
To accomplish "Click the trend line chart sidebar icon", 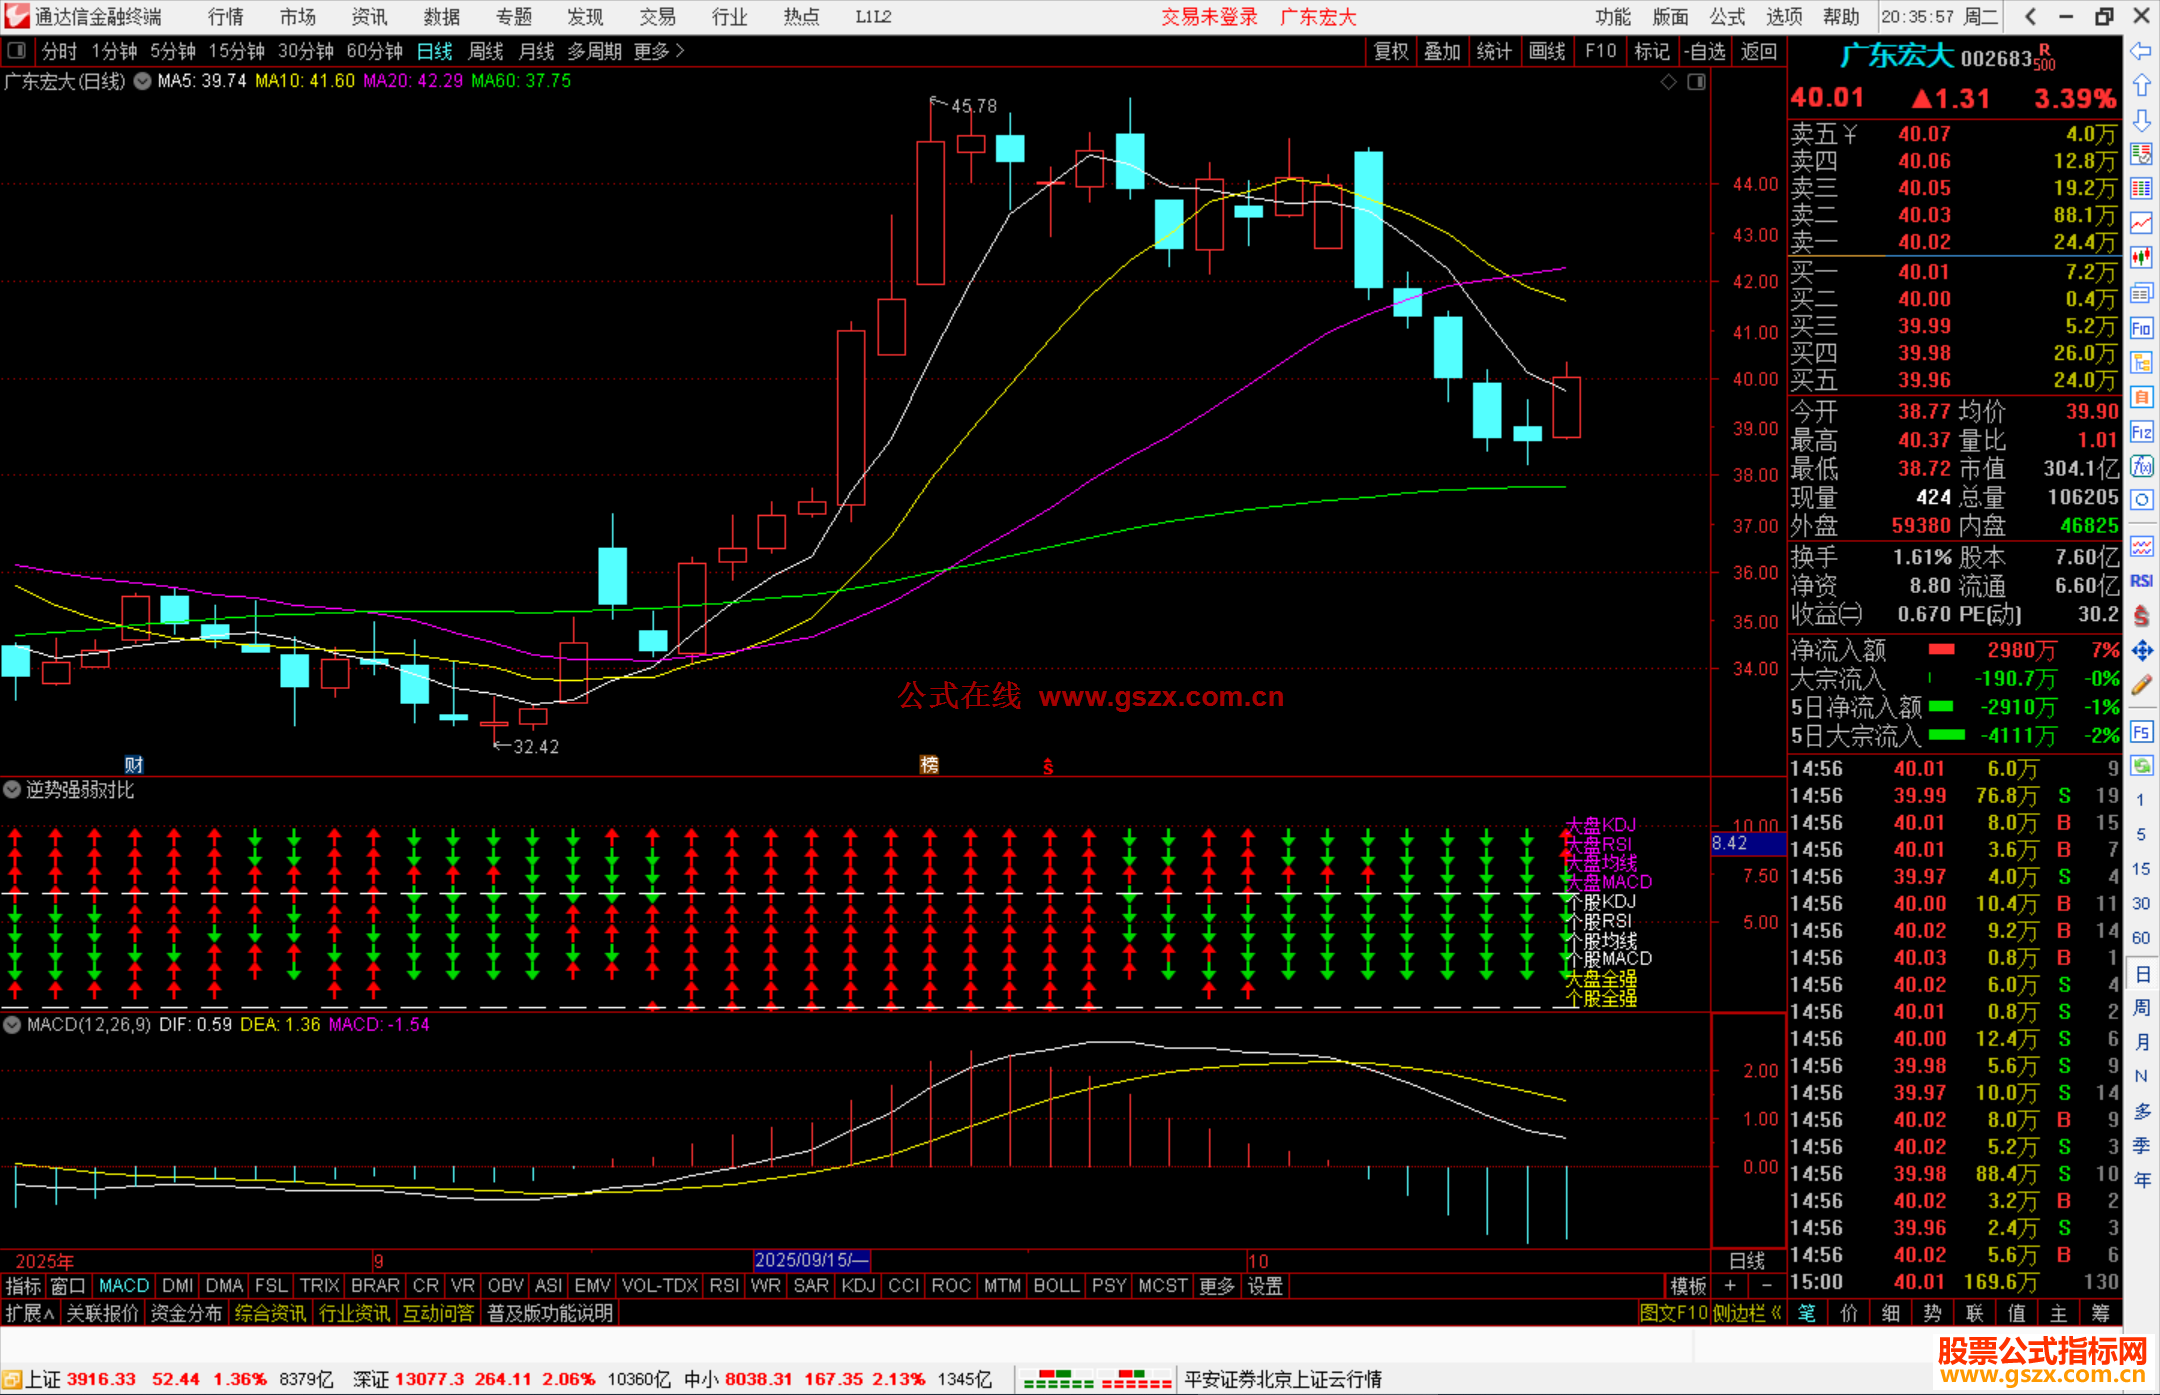I will point(2141,222).
